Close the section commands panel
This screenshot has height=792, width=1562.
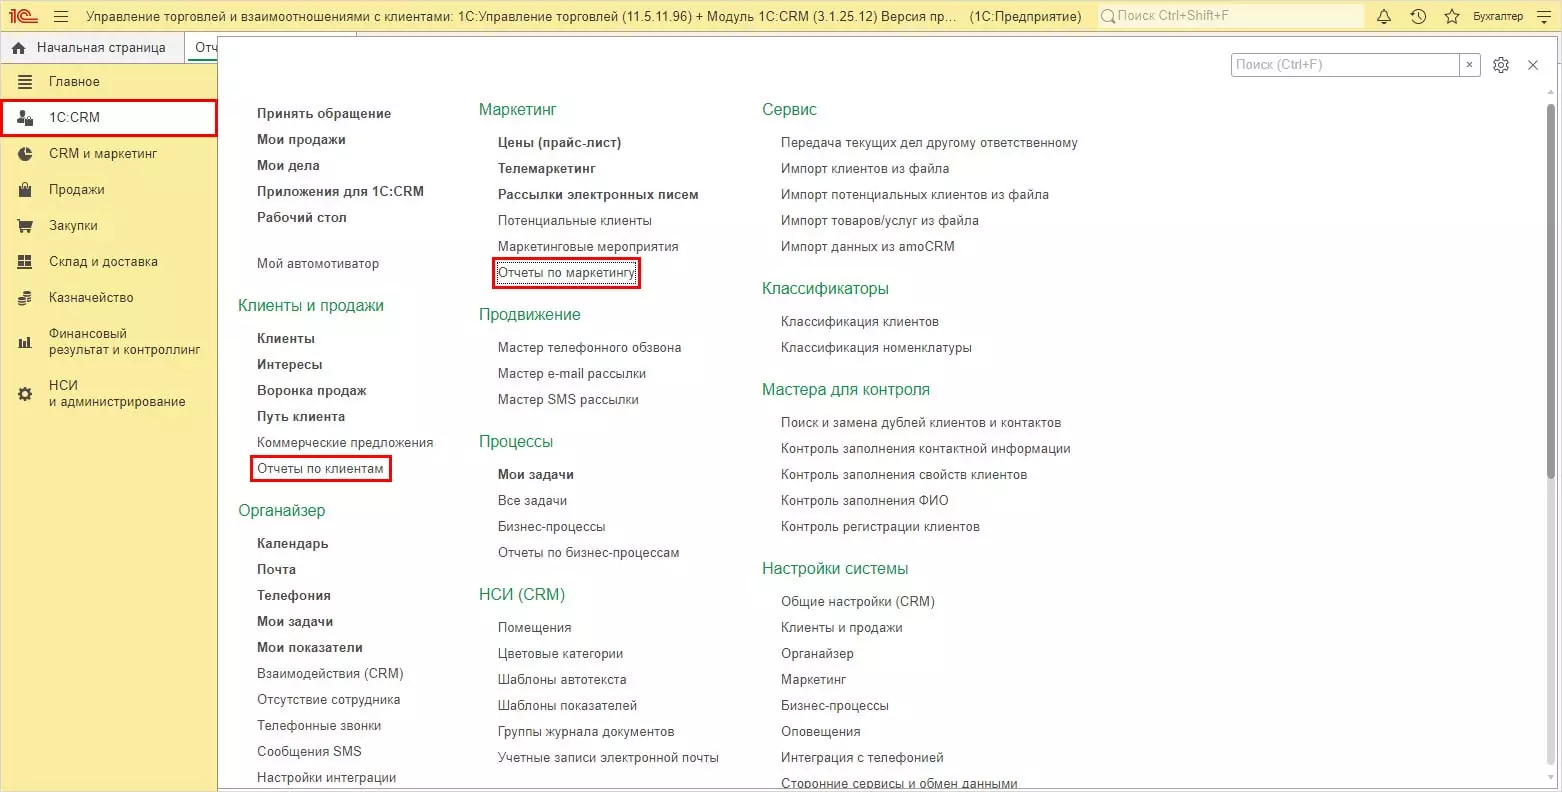(1533, 65)
